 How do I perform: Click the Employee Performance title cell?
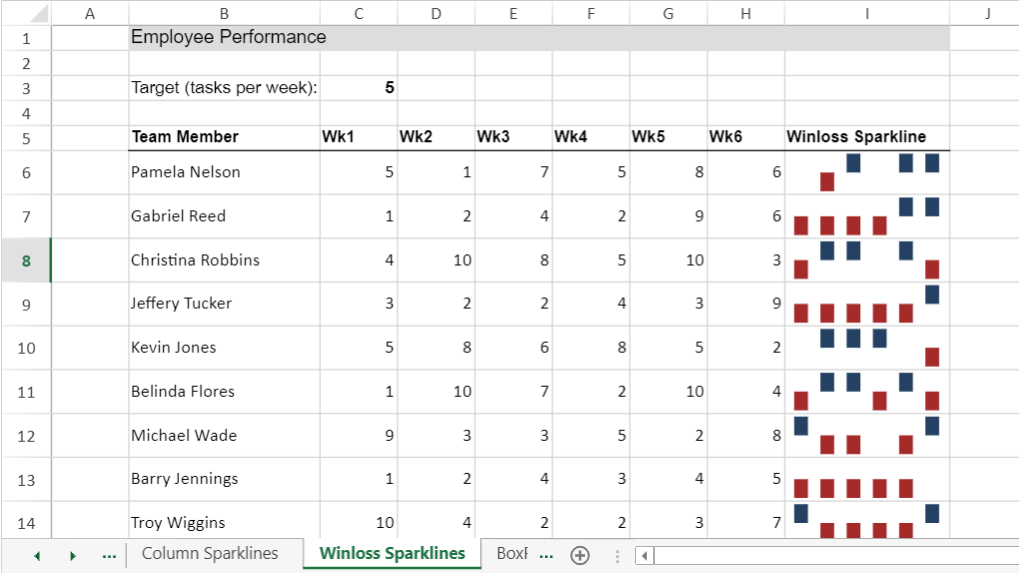(x=228, y=38)
